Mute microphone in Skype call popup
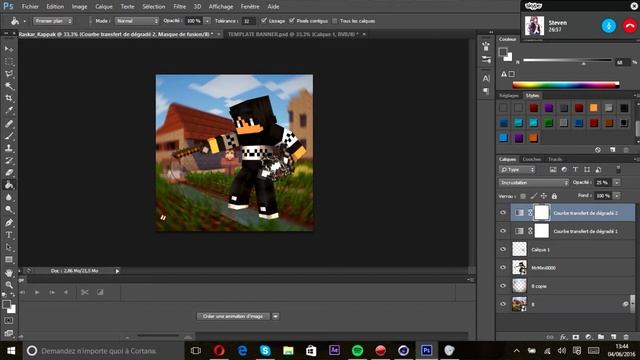640x360 pixels. pos(609,26)
